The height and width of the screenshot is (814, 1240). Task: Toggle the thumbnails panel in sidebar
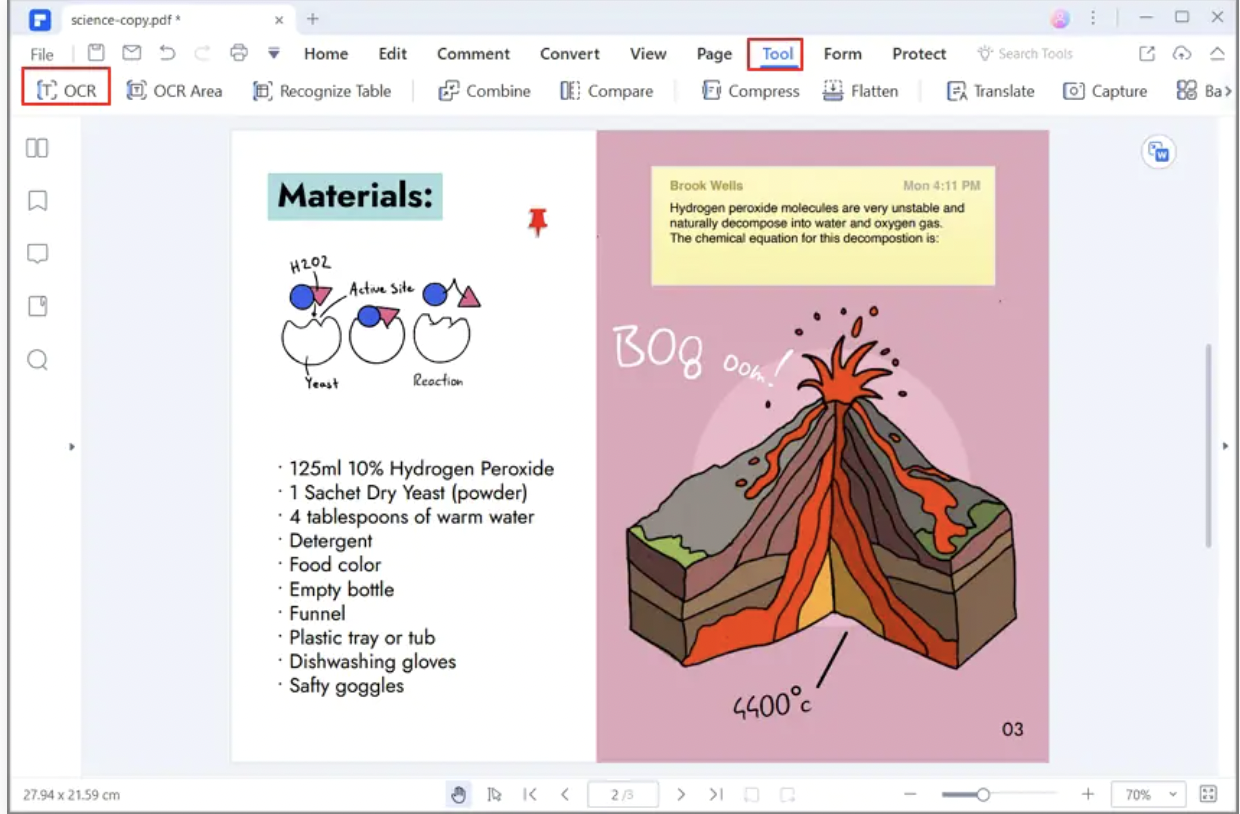(x=37, y=148)
